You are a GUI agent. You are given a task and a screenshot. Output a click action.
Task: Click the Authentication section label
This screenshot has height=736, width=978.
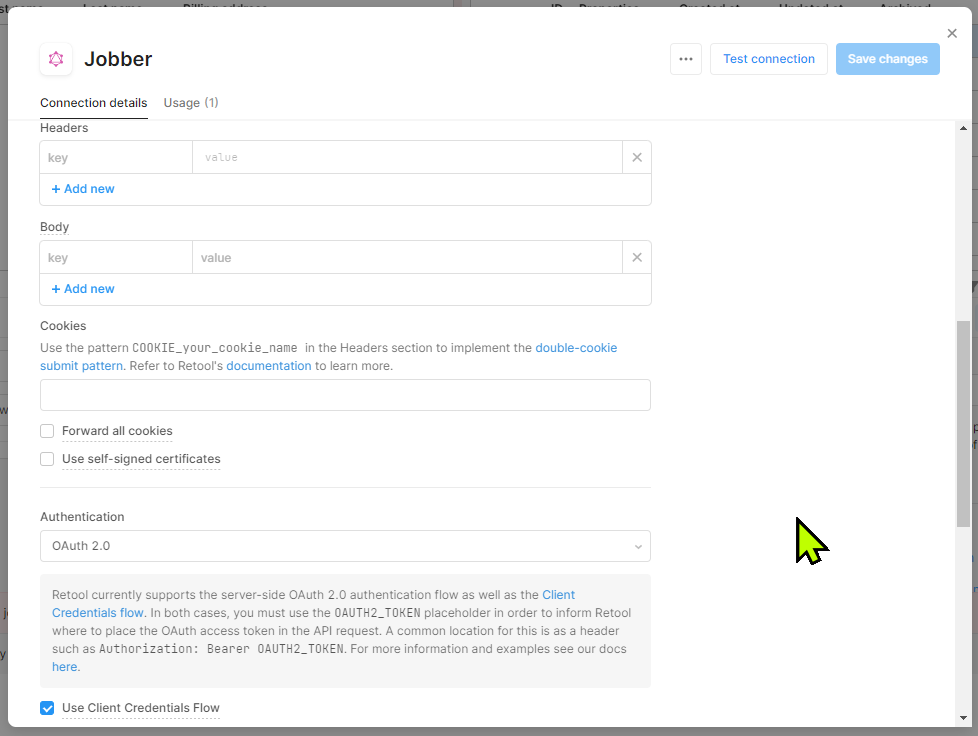pos(82,516)
